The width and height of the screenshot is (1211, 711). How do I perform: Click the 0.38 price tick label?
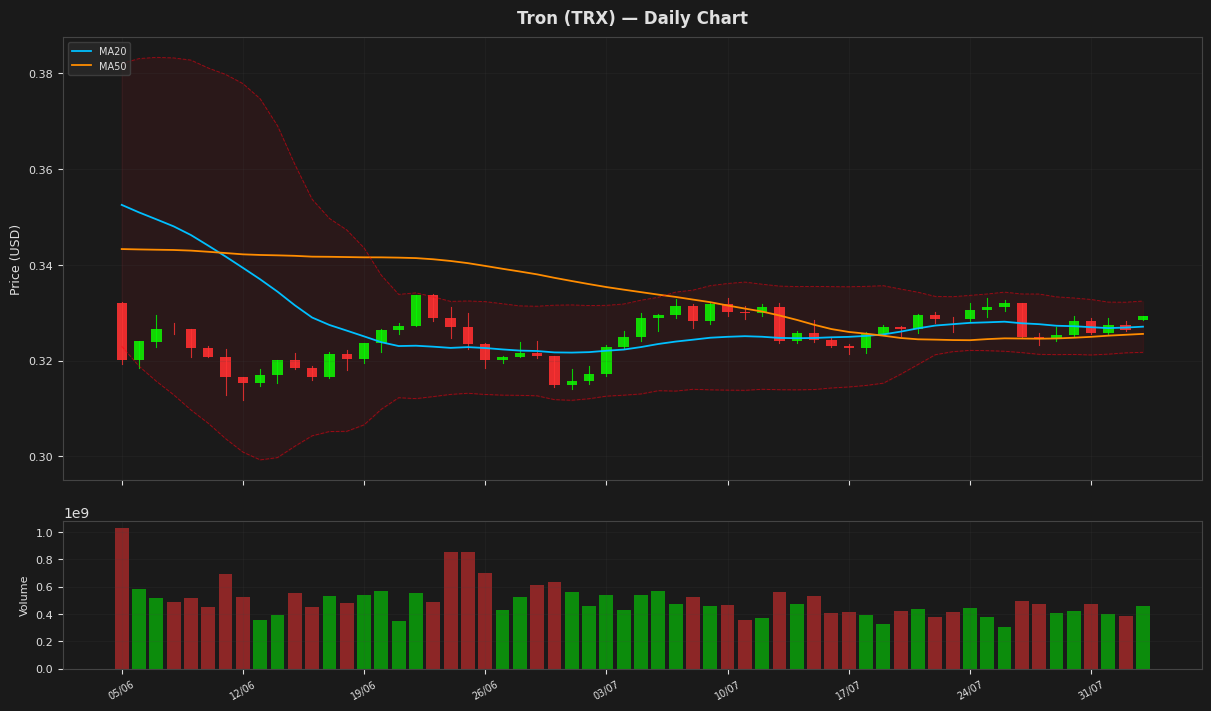[x=40, y=74]
